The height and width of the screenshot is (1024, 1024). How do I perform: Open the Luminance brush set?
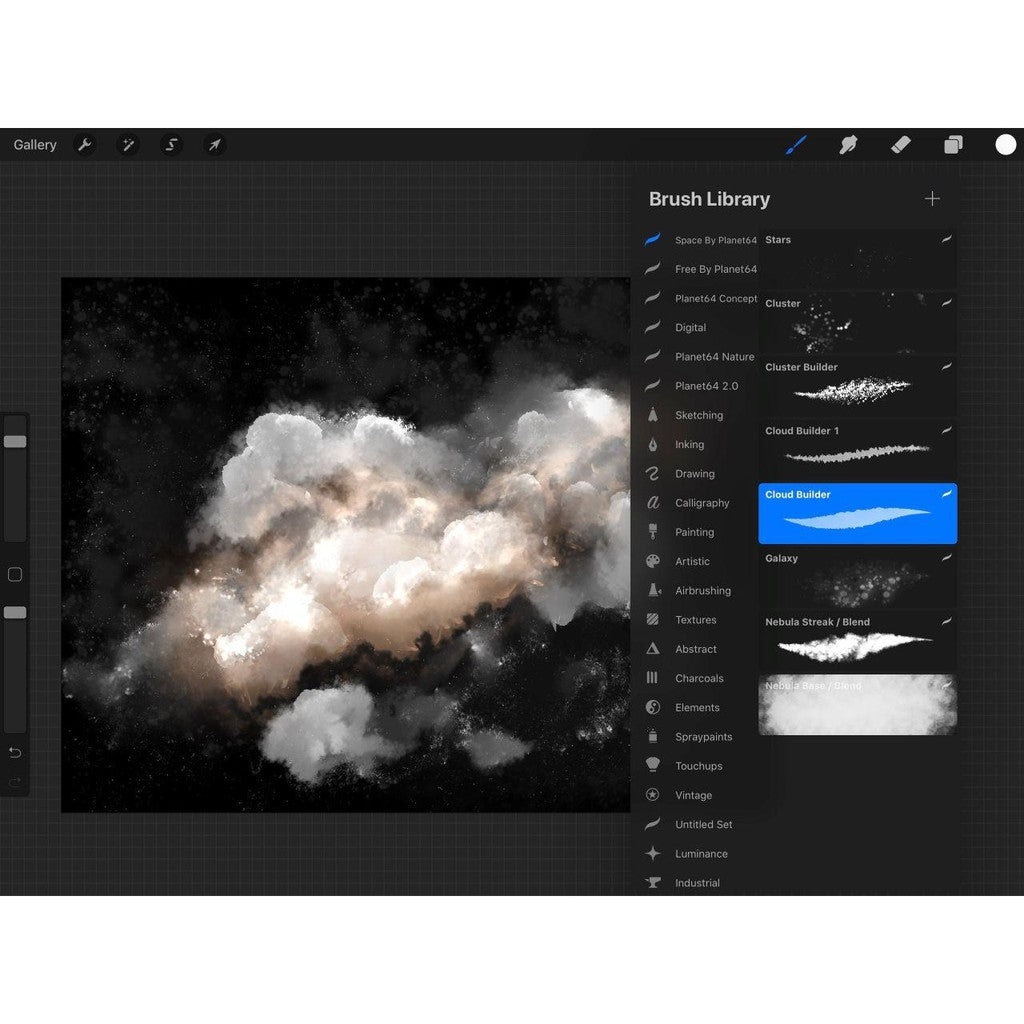point(698,853)
